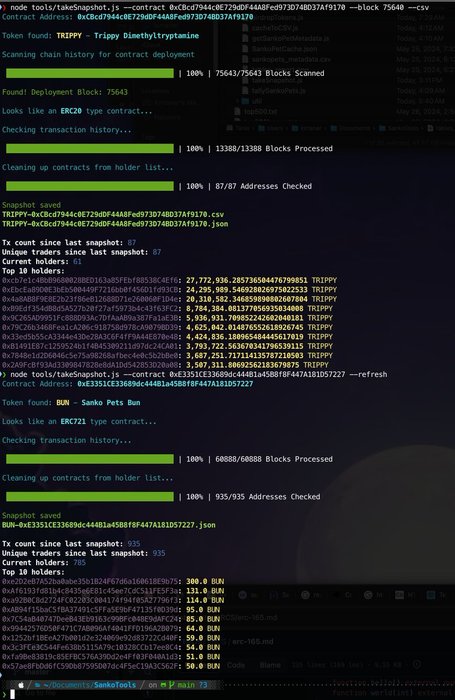The width and height of the screenshot is (455, 700).
Task: Click the green GitHub icon after 'on'
Action: (163, 685)
